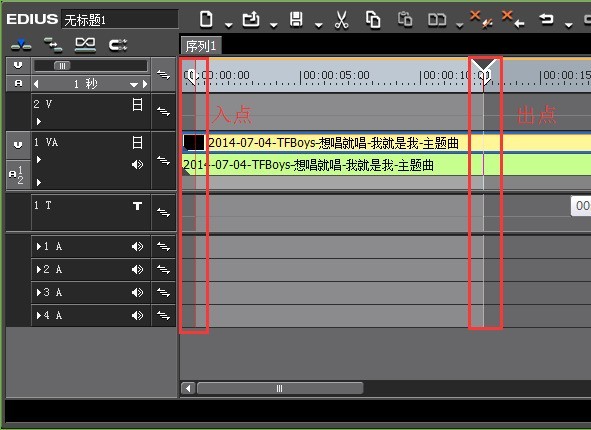The height and width of the screenshot is (430, 591).
Task: Click the project name field 无标题1
Action: 119,20
